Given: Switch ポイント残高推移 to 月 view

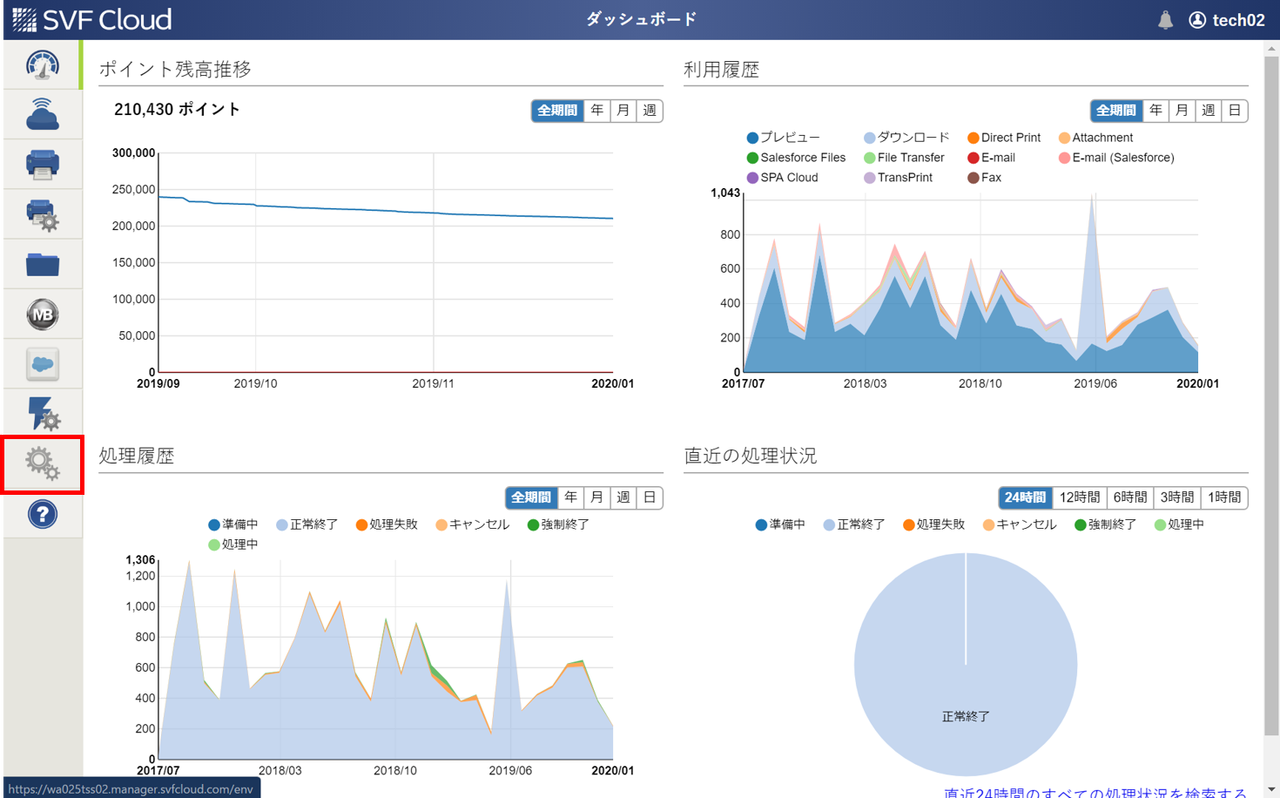Looking at the screenshot, I should click(x=622, y=111).
